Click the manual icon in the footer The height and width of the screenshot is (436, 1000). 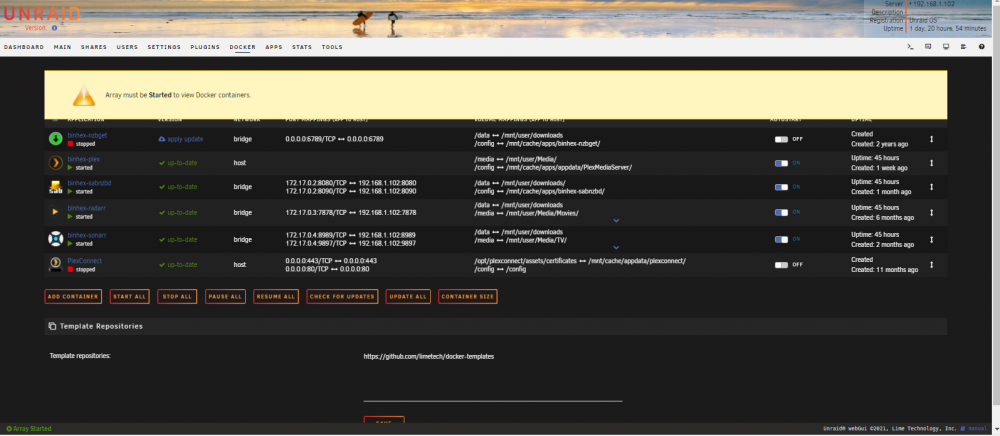click(x=963, y=429)
